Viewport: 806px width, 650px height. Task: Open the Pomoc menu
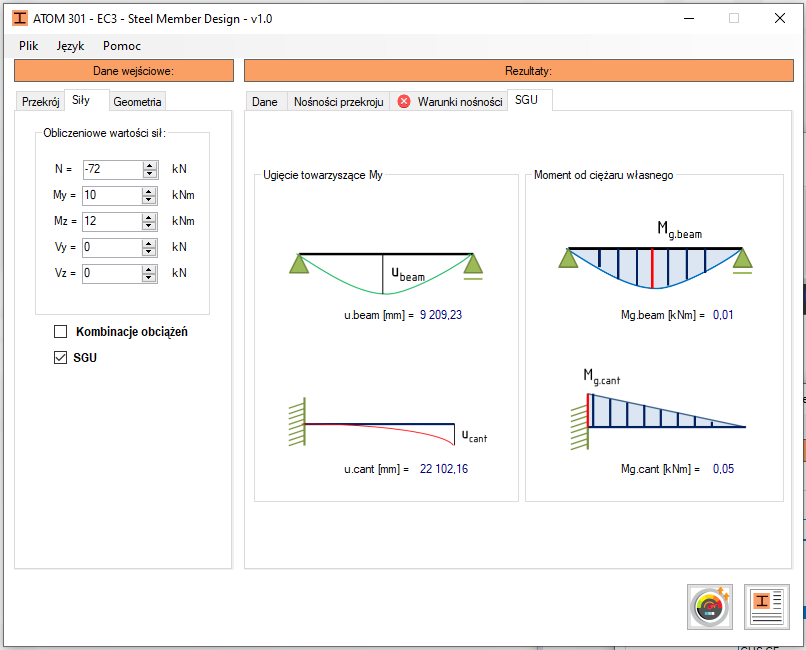coord(122,46)
